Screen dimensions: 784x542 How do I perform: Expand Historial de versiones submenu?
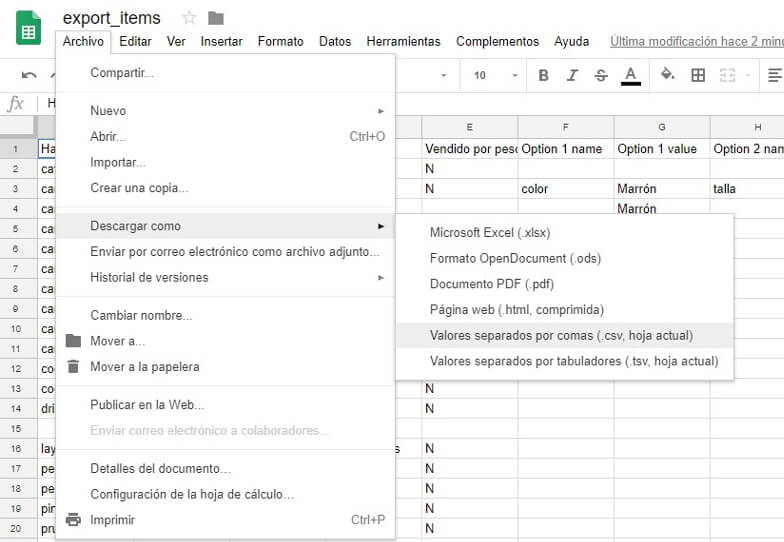click(225, 278)
